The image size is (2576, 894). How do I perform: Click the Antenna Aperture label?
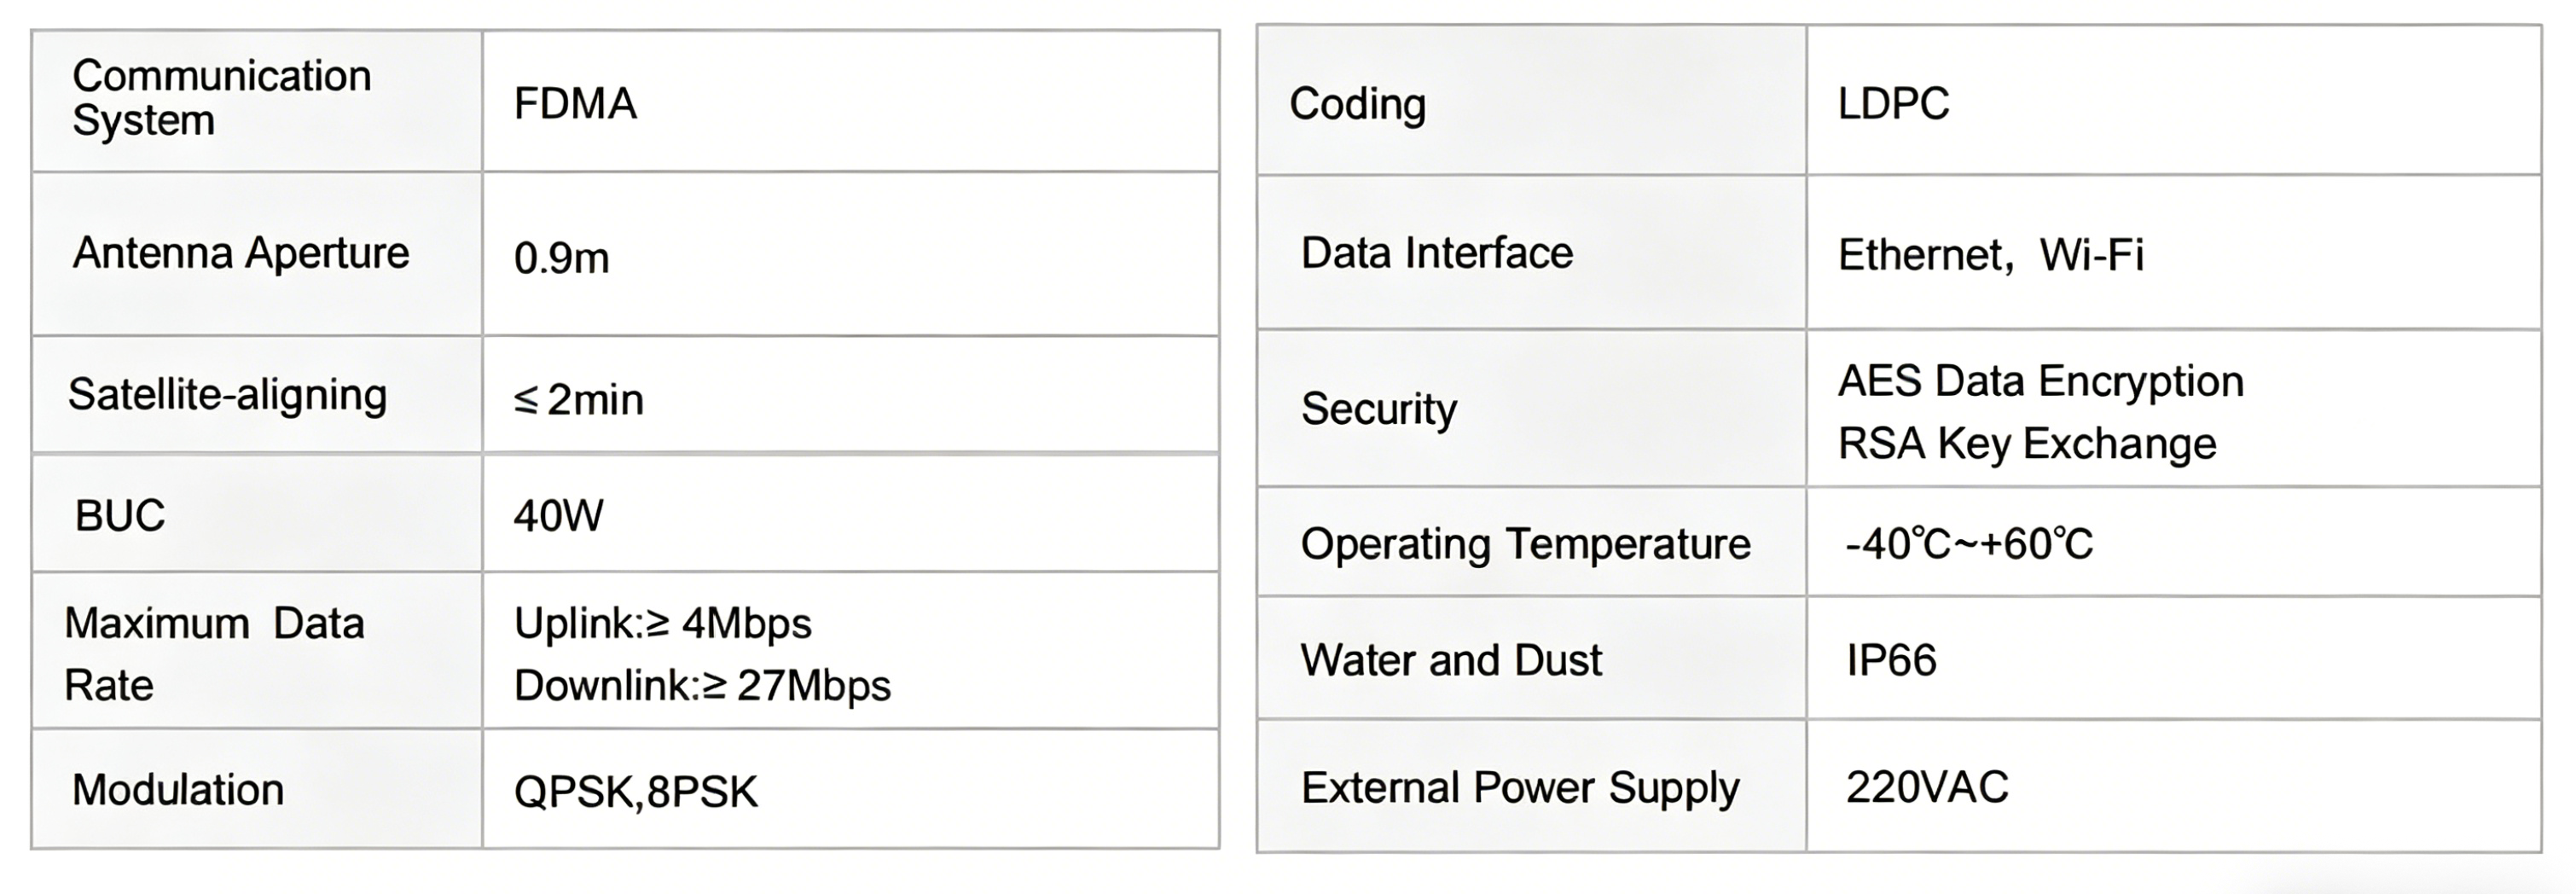(240, 253)
